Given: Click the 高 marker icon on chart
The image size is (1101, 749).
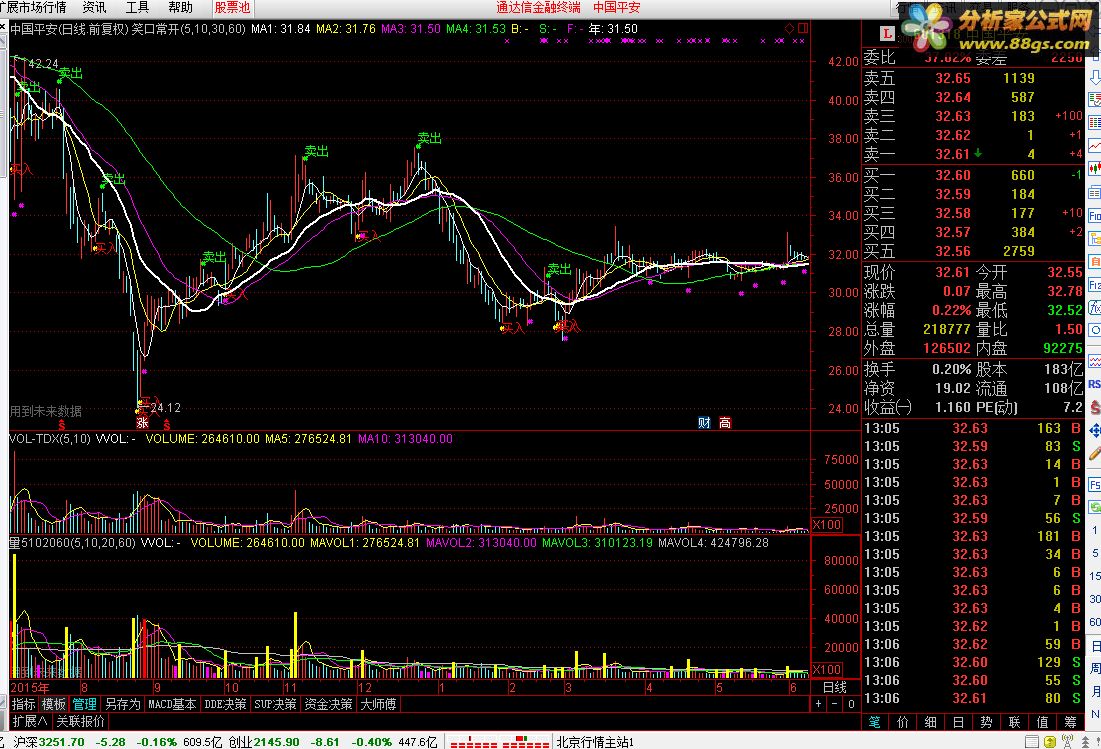Looking at the screenshot, I should pos(725,423).
